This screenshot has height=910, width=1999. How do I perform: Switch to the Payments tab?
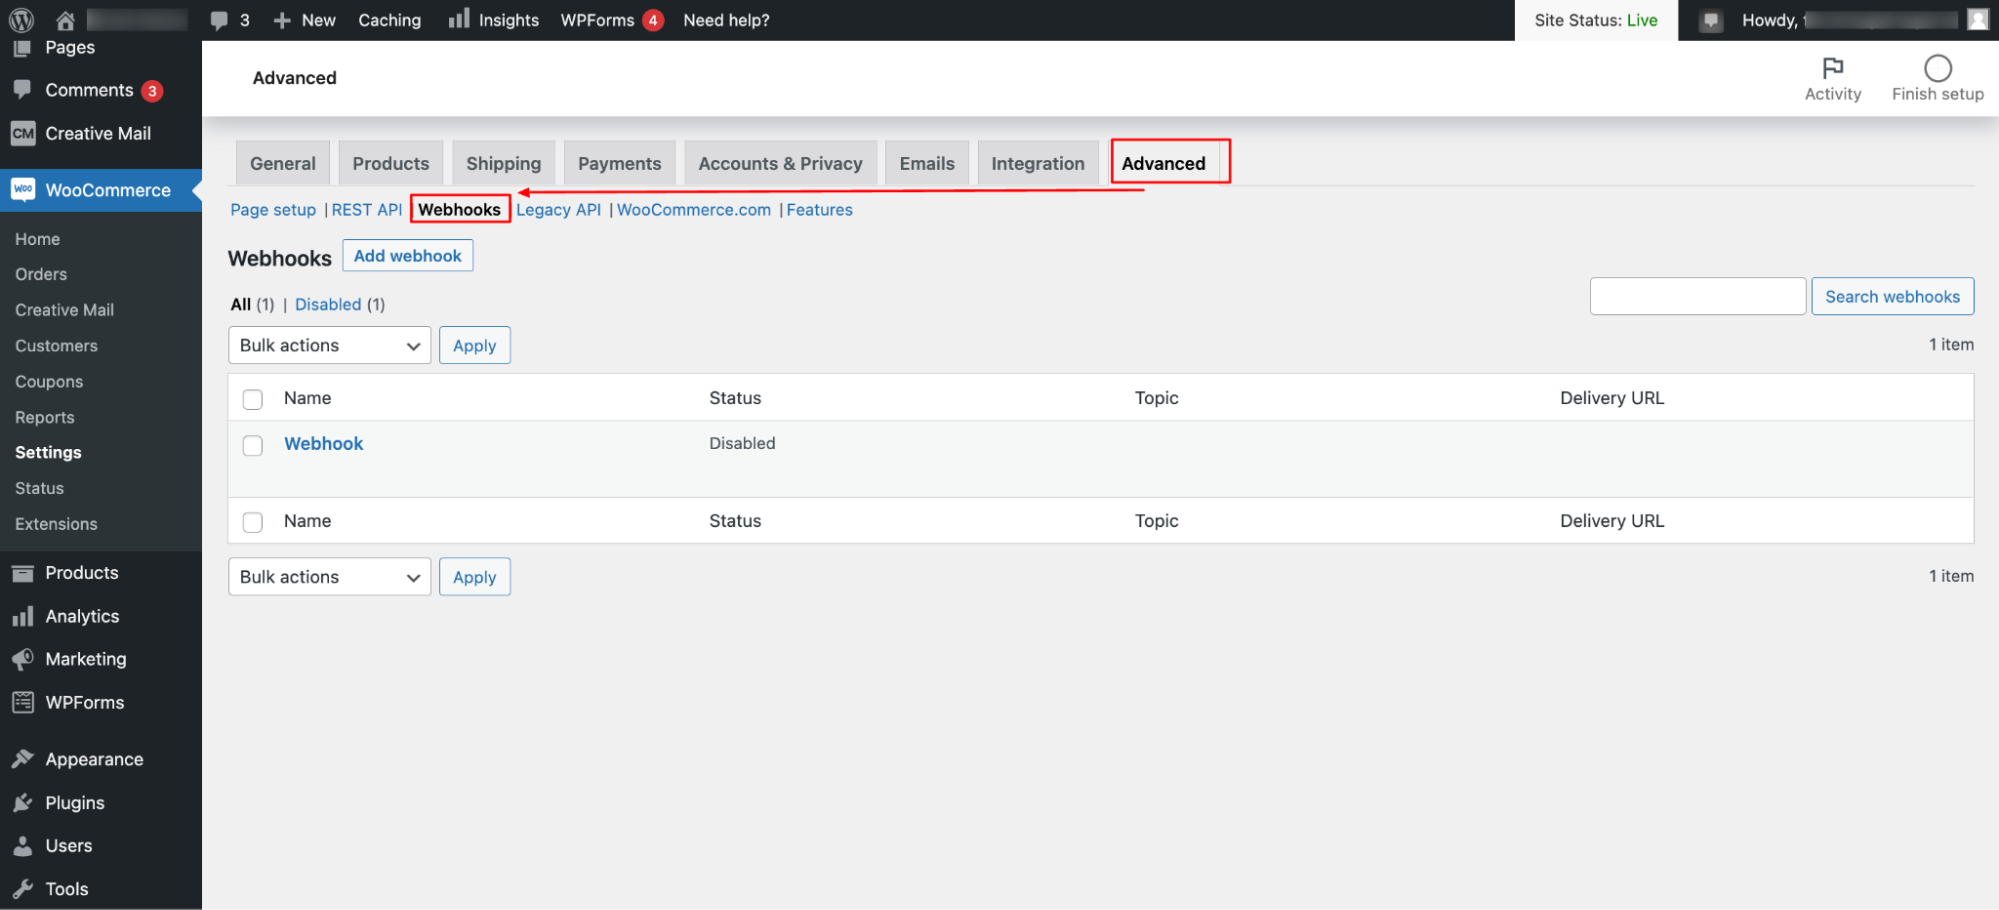click(619, 162)
